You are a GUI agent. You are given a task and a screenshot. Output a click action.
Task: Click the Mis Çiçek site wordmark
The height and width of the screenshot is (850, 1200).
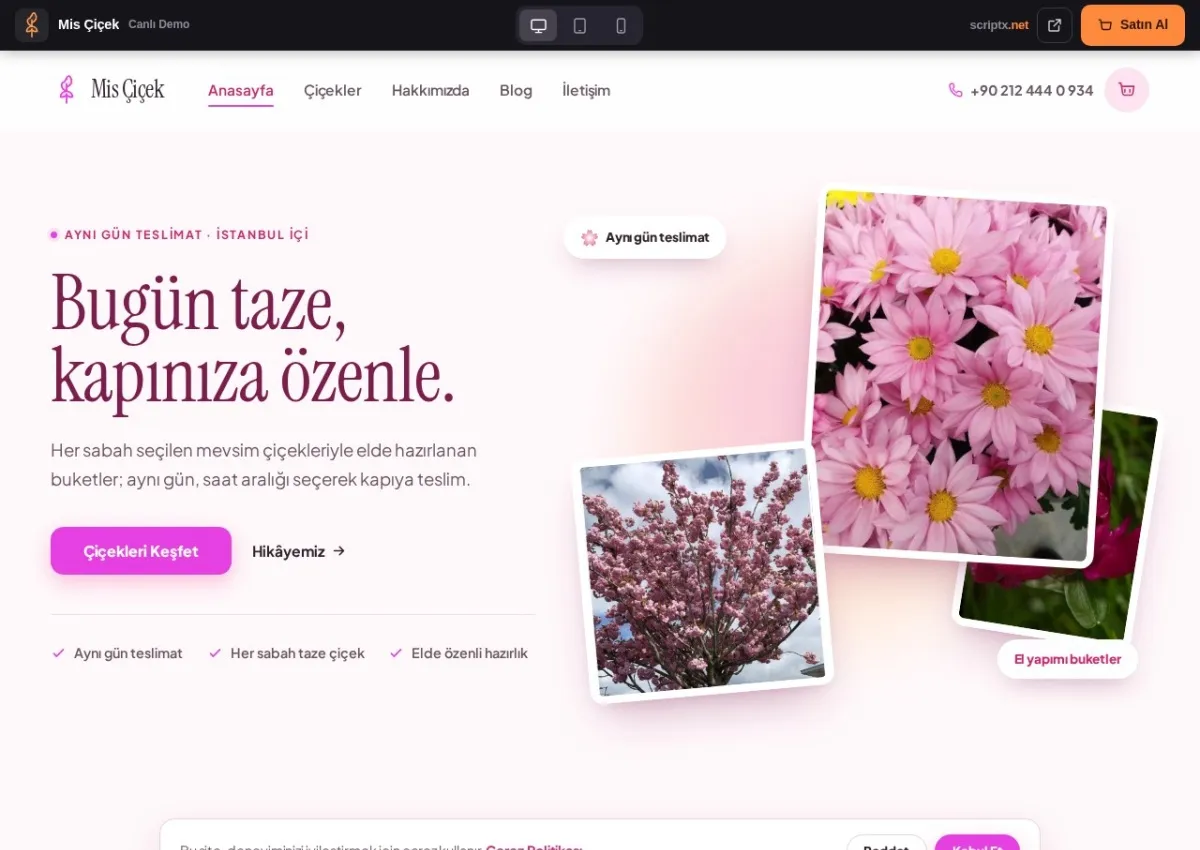pos(128,90)
